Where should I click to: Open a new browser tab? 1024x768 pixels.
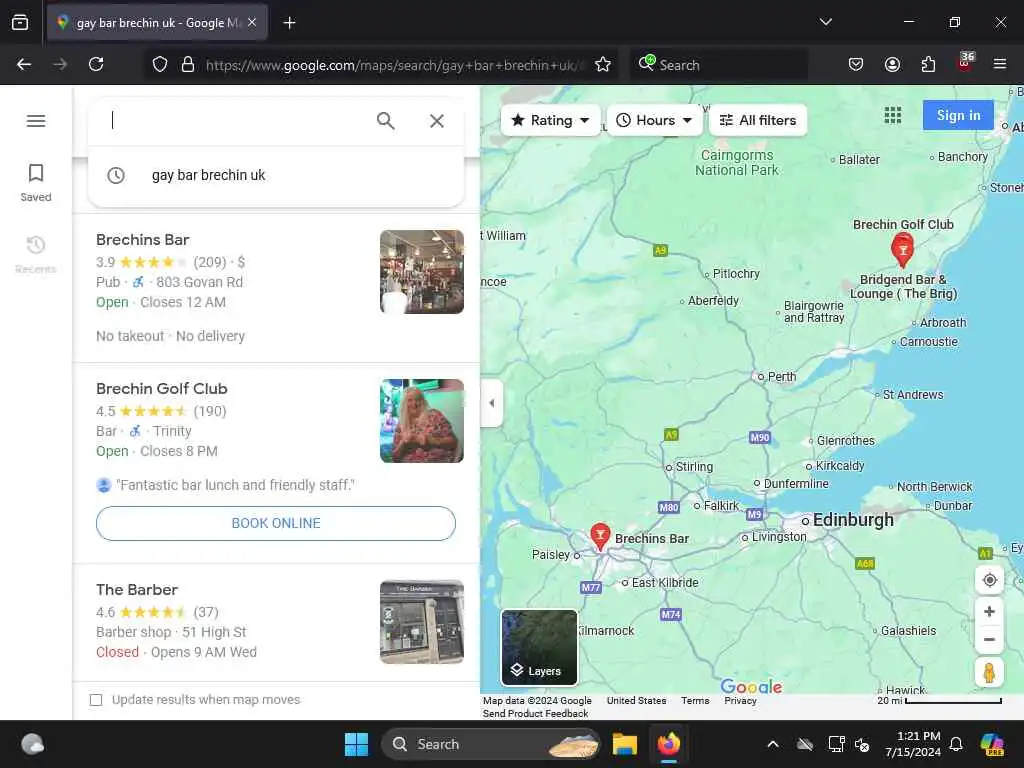[x=289, y=23]
